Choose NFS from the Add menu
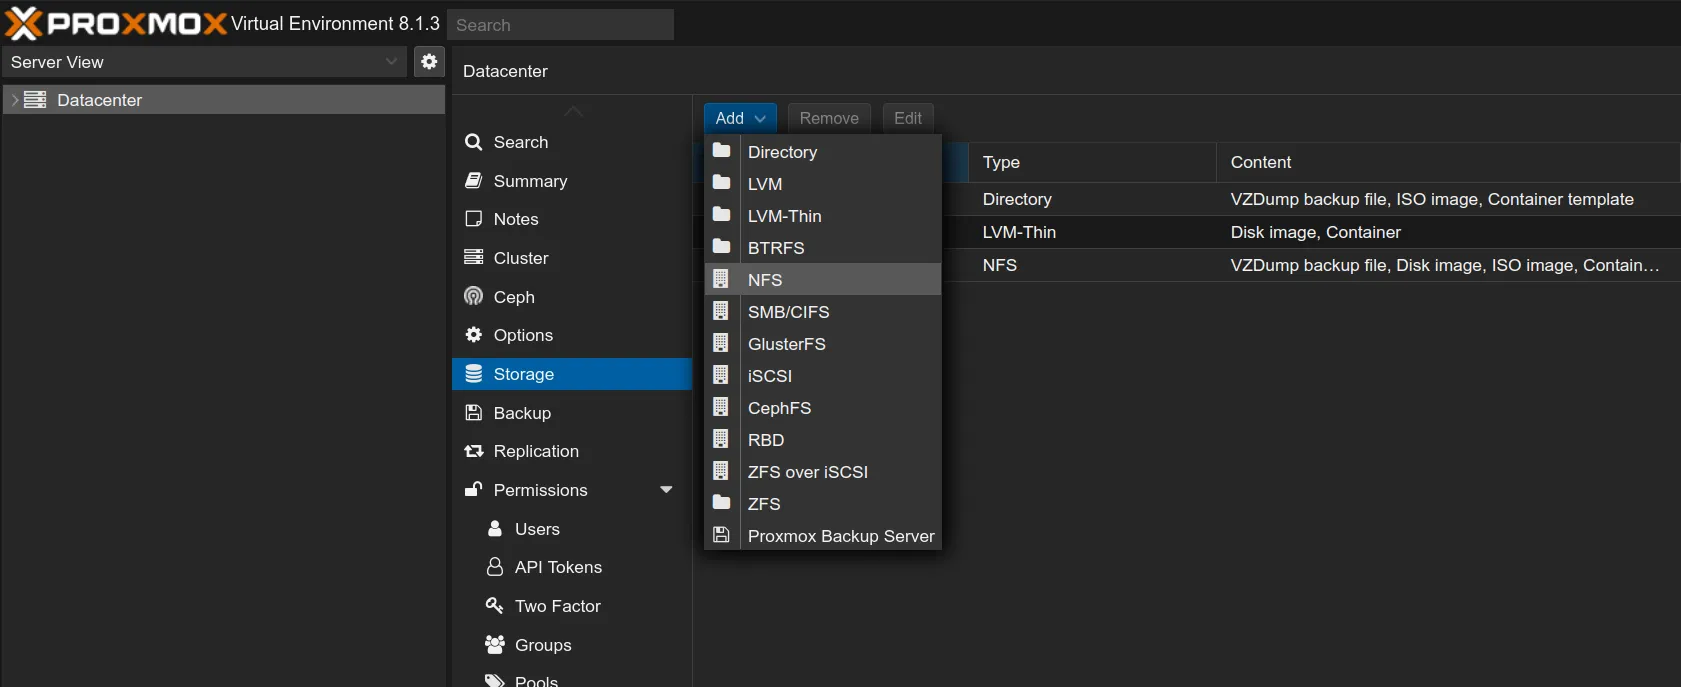This screenshot has height=687, width=1681. (x=765, y=280)
